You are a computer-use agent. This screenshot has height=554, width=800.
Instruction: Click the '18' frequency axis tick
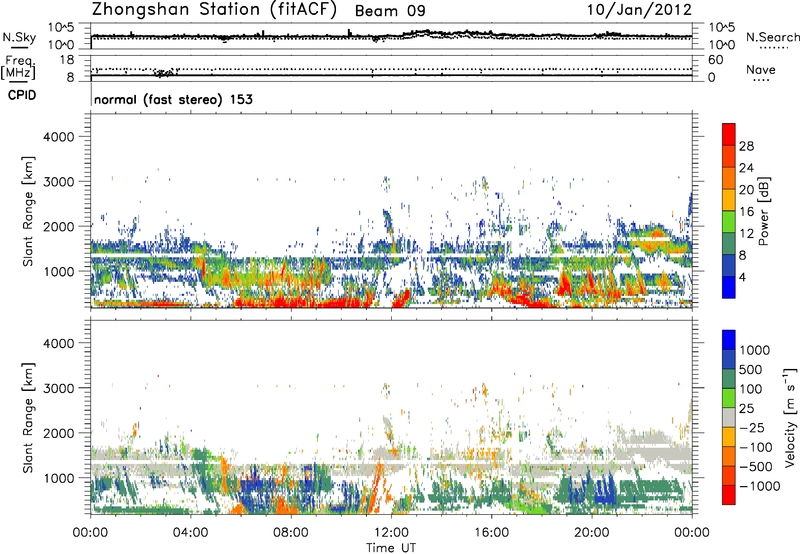(67, 59)
